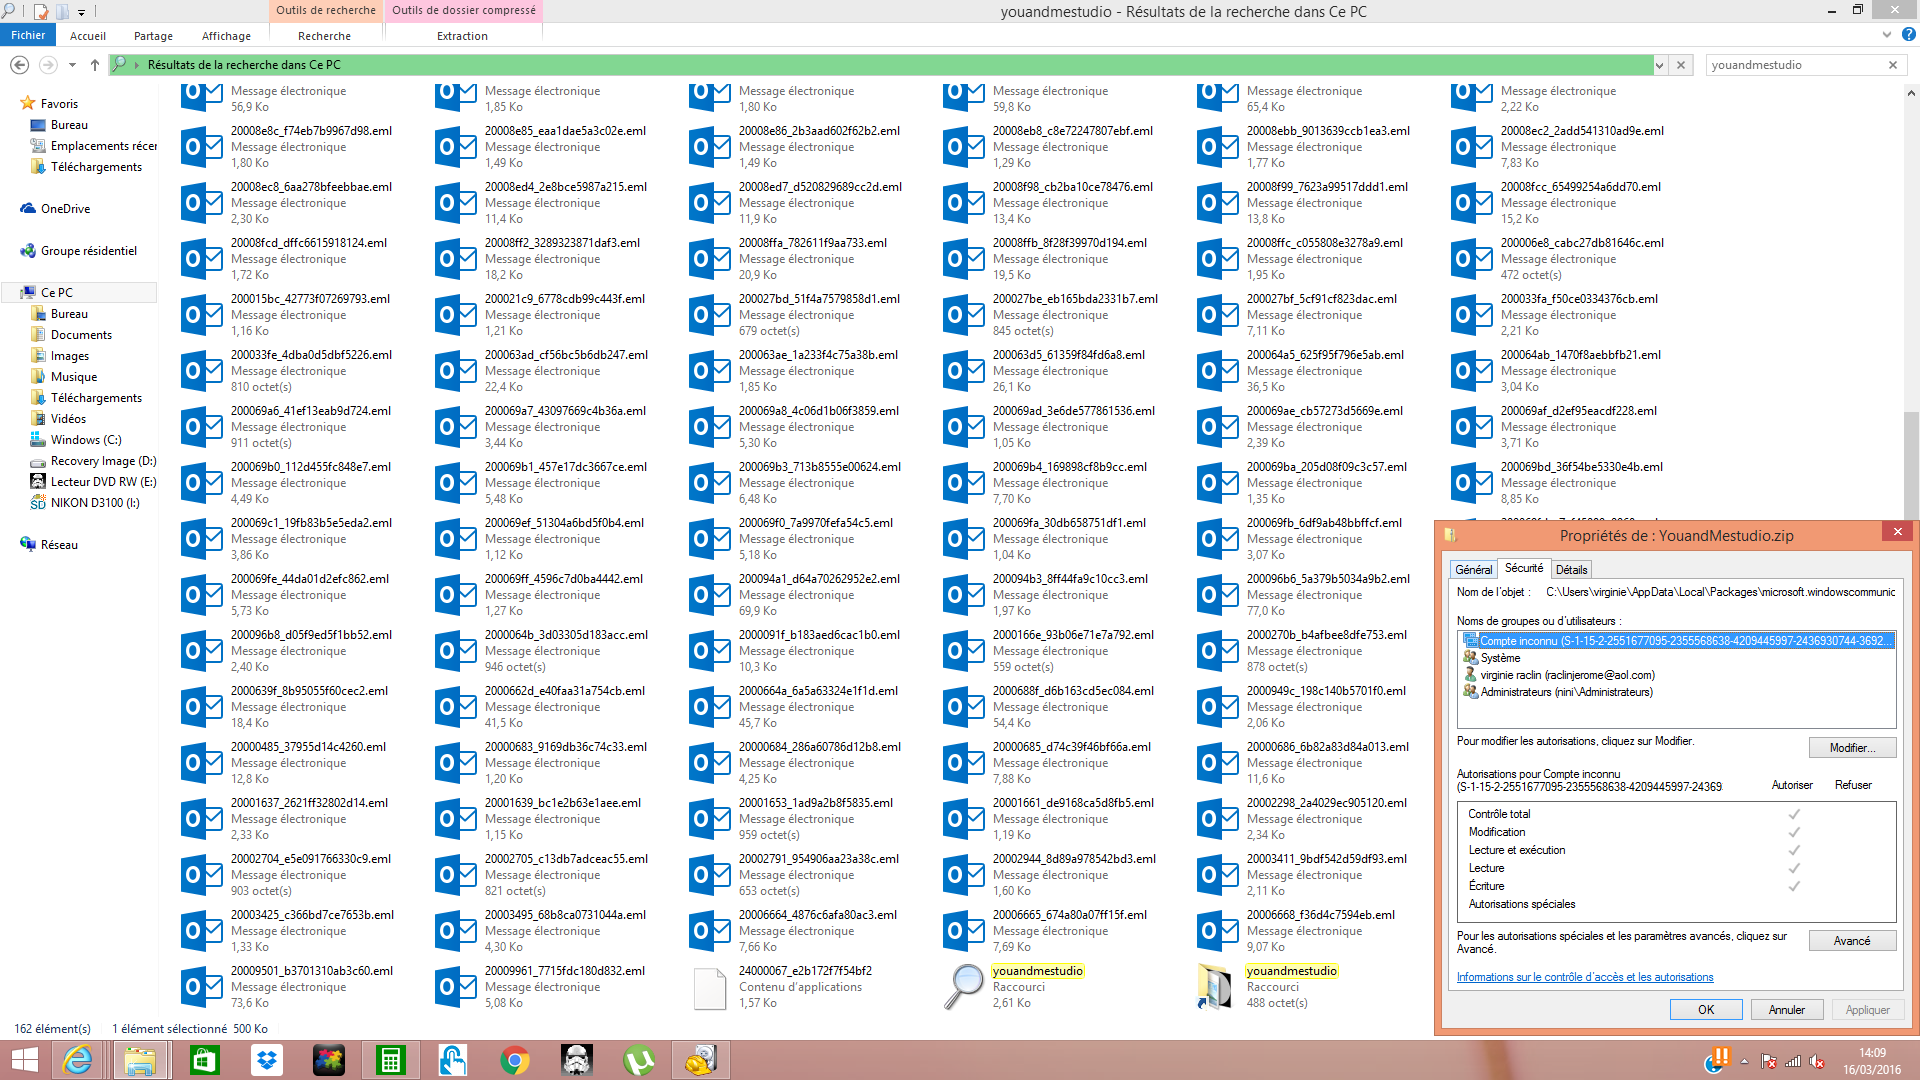Open Lecteur DVD RW (E:) in sidebar
Image resolution: width=1920 pixels, height=1080 pixels.
[x=103, y=482]
